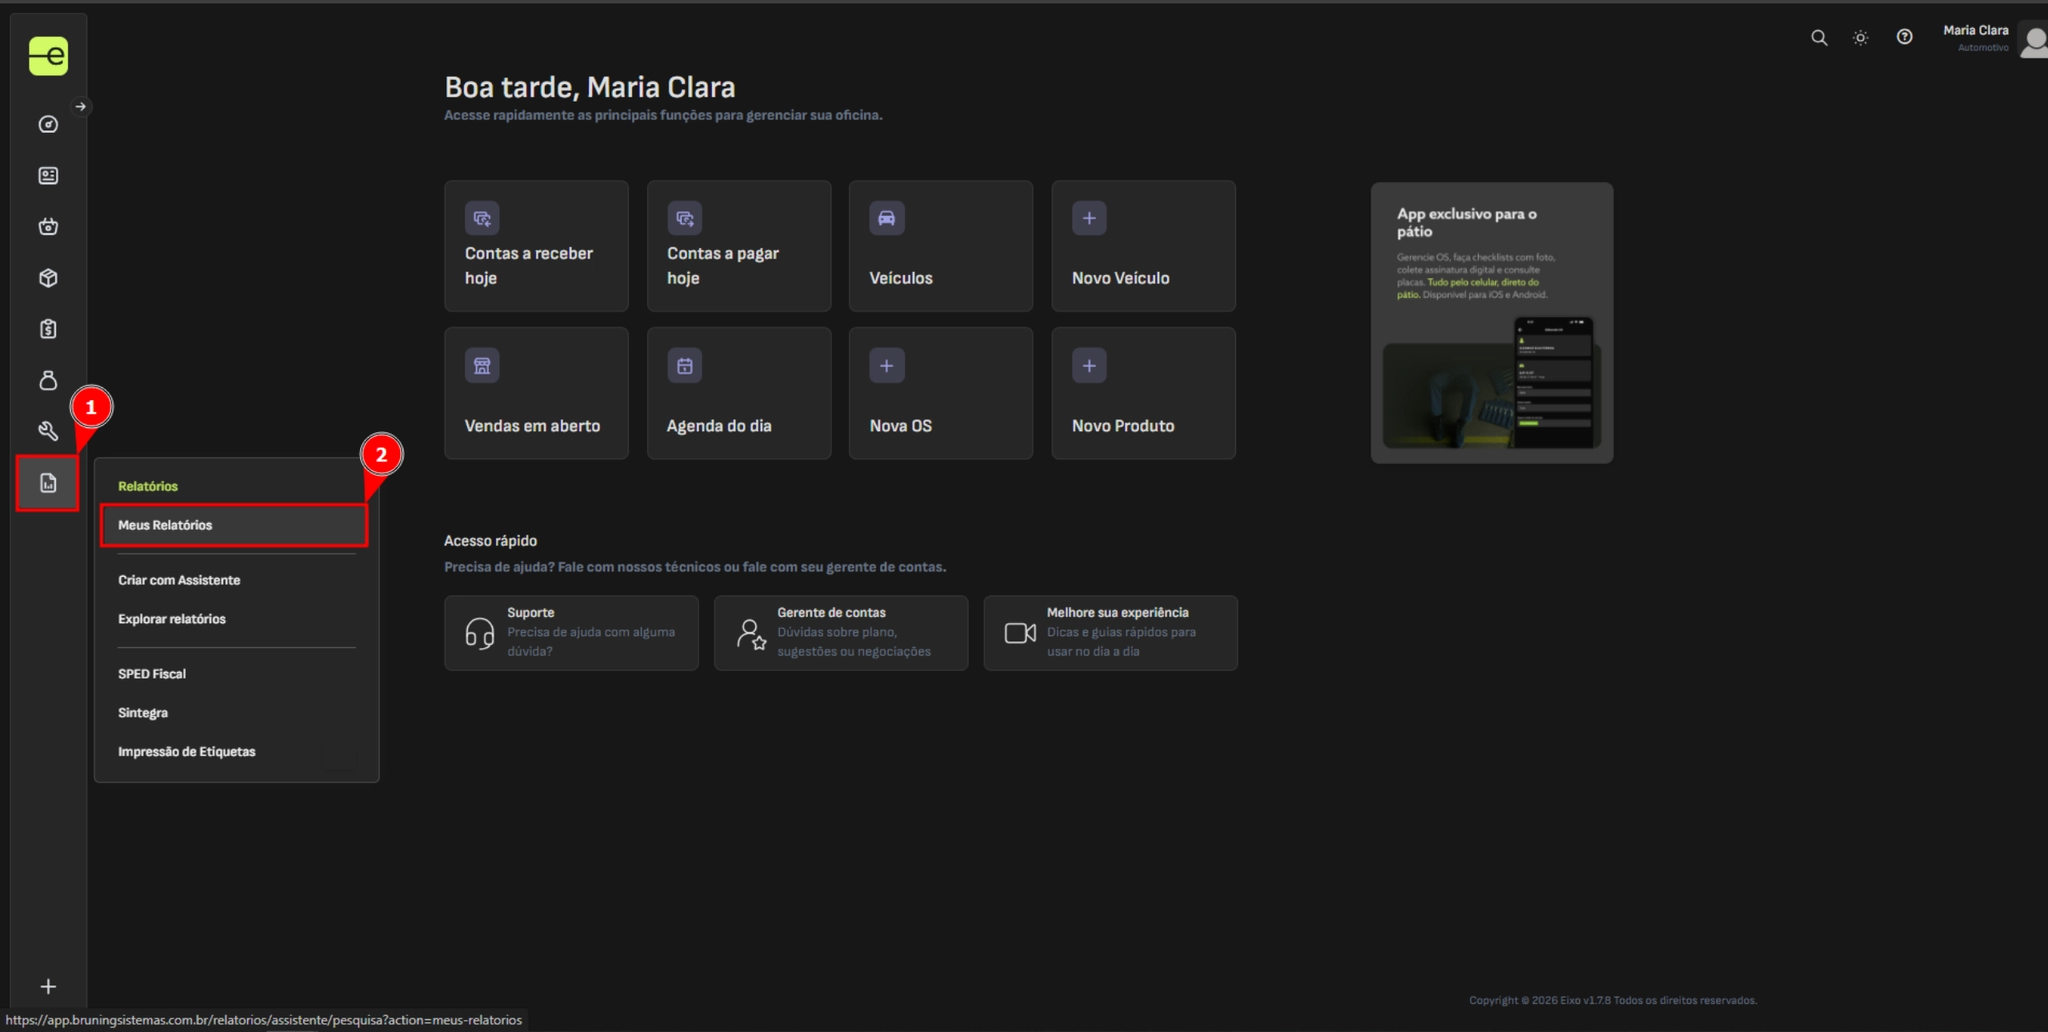Open the App exclusivo para o pátio banner

coord(1491,322)
